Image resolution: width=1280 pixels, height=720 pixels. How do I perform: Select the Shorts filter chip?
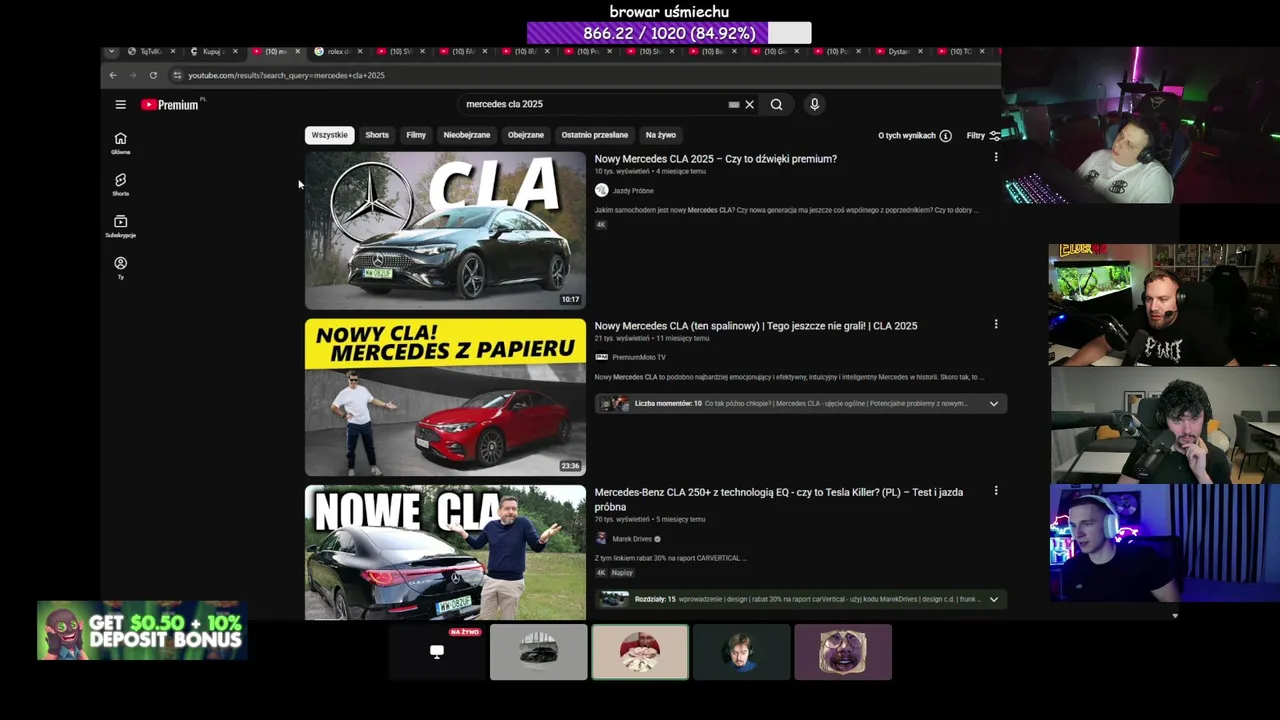tap(377, 135)
